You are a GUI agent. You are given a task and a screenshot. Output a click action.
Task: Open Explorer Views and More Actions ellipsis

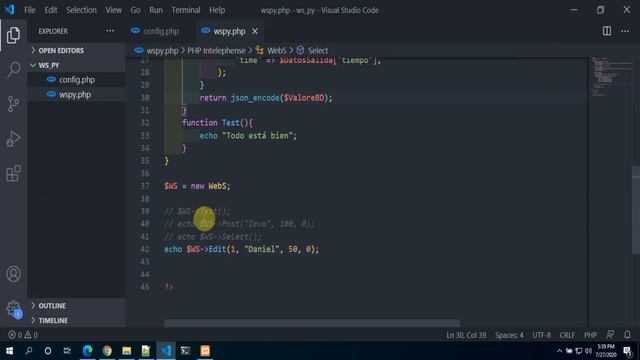click(x=110, y=31)
